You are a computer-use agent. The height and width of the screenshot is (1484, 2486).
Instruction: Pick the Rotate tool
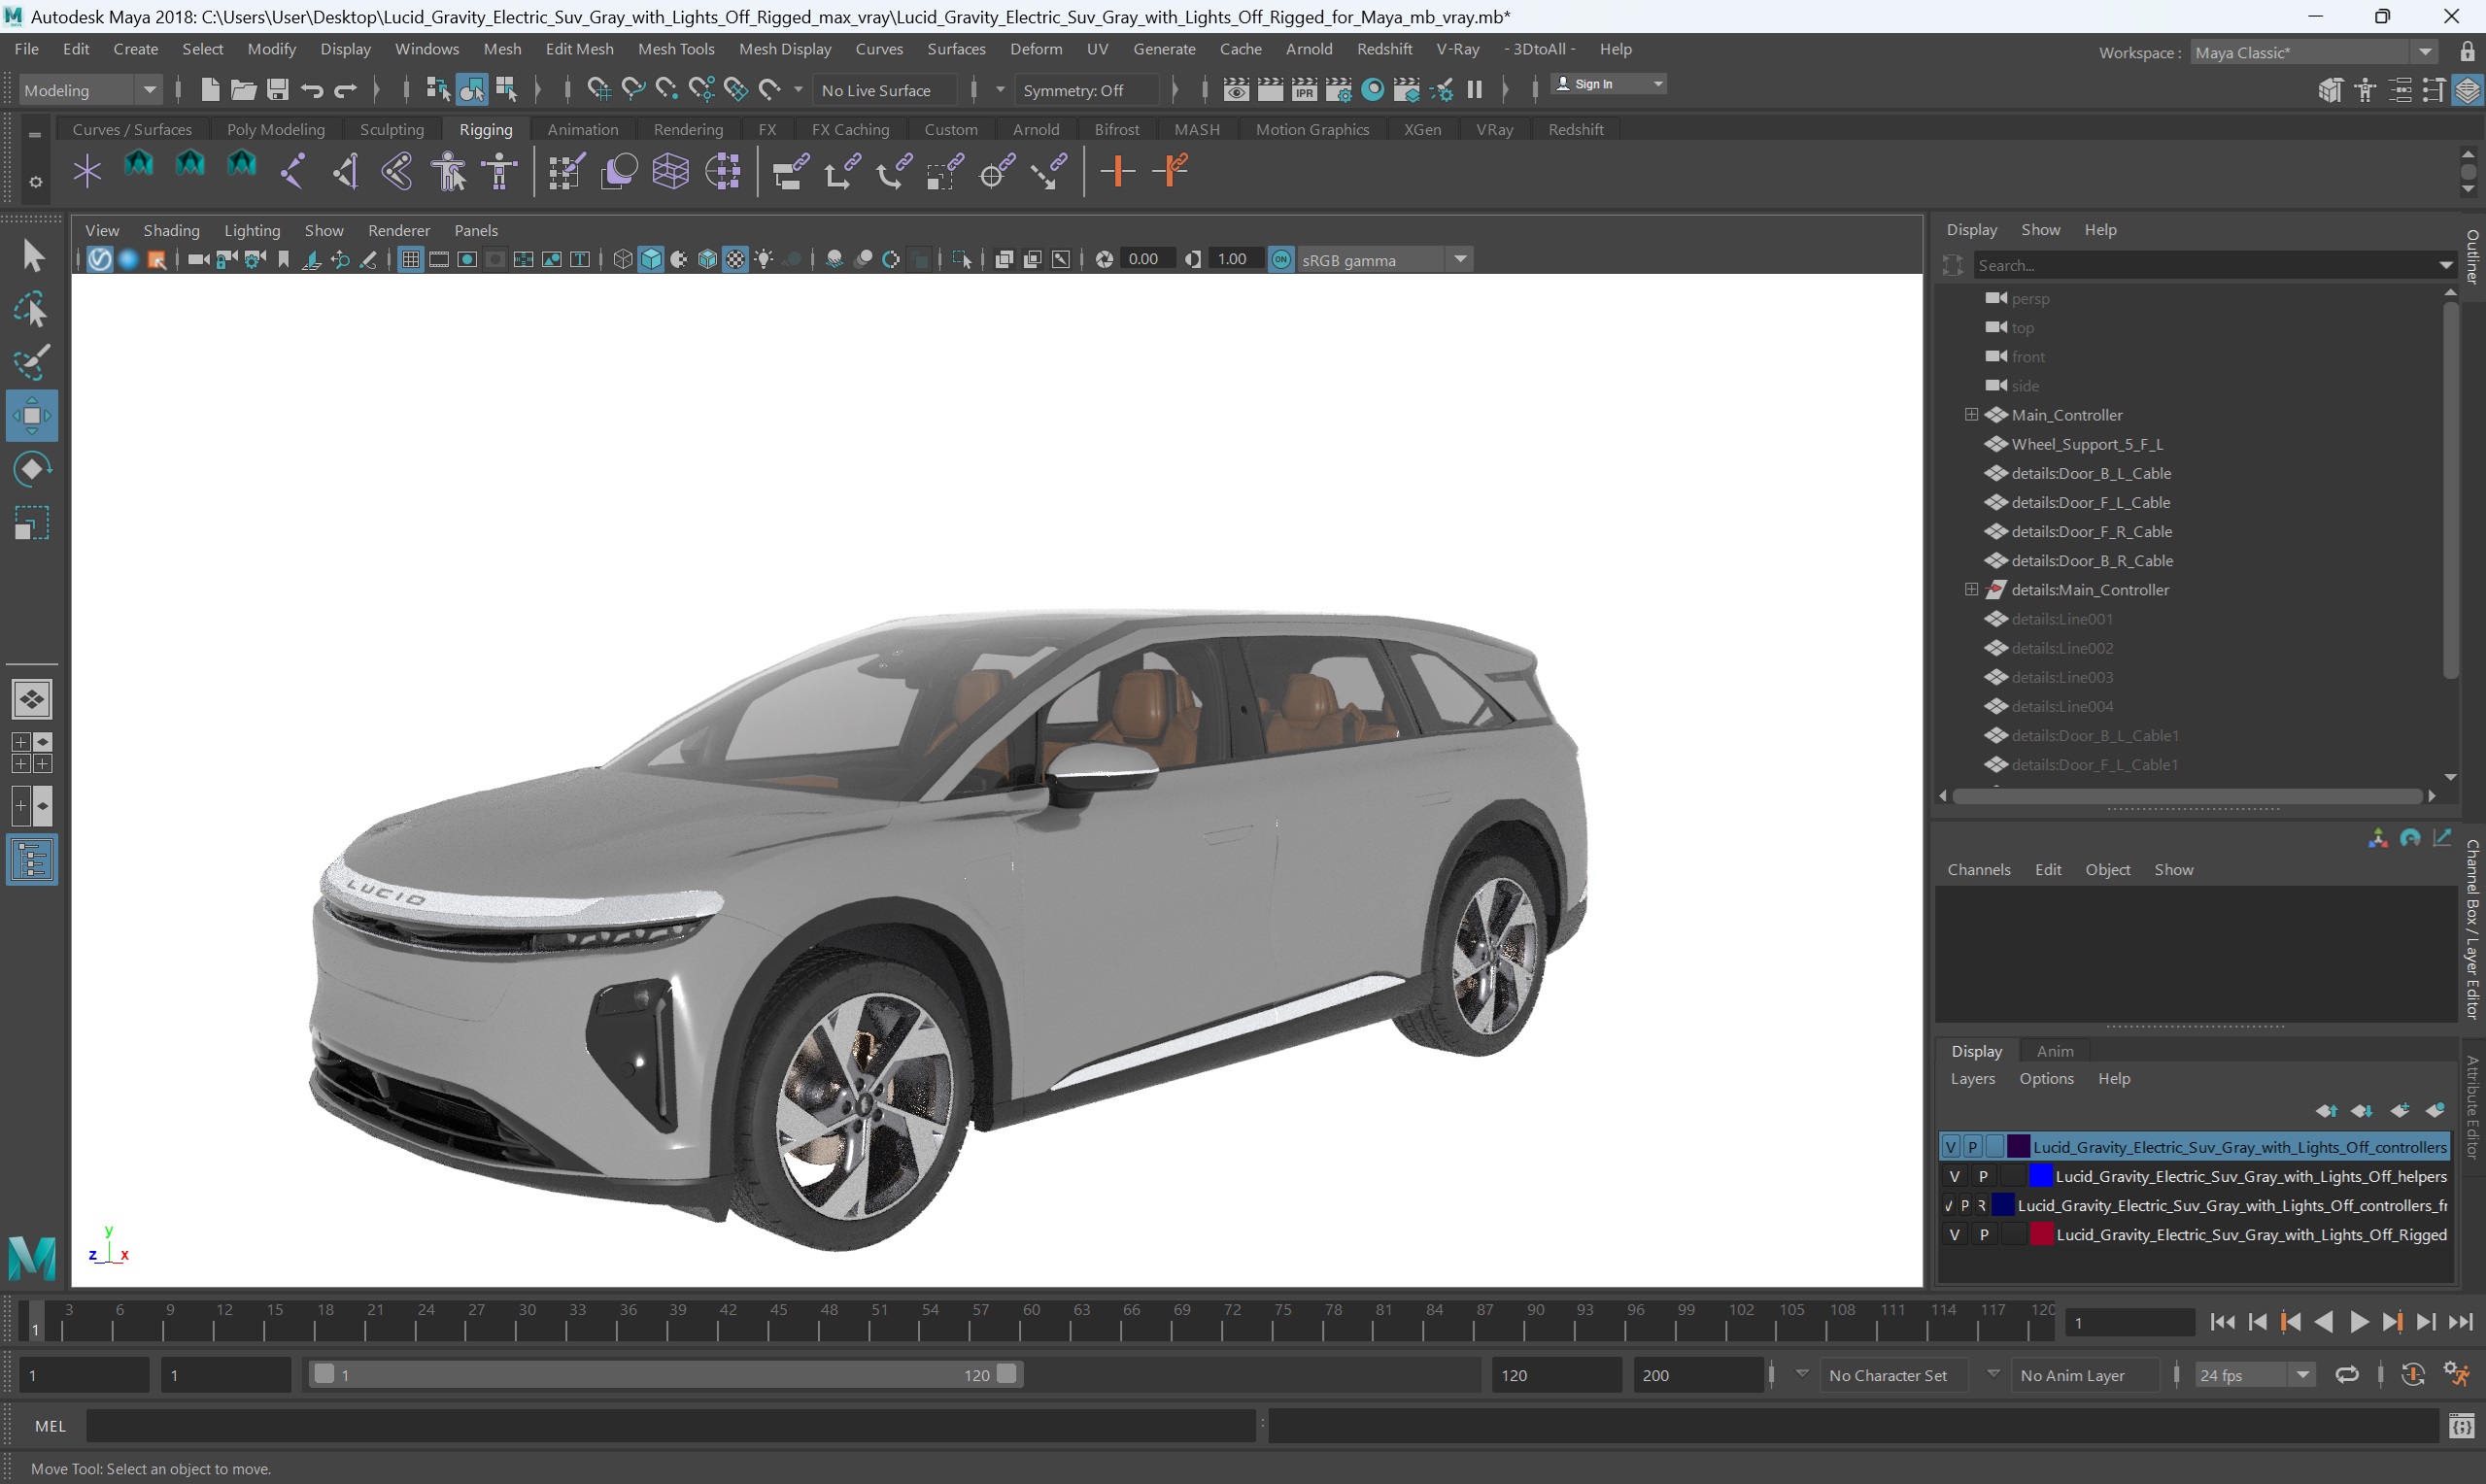[32, 469]
